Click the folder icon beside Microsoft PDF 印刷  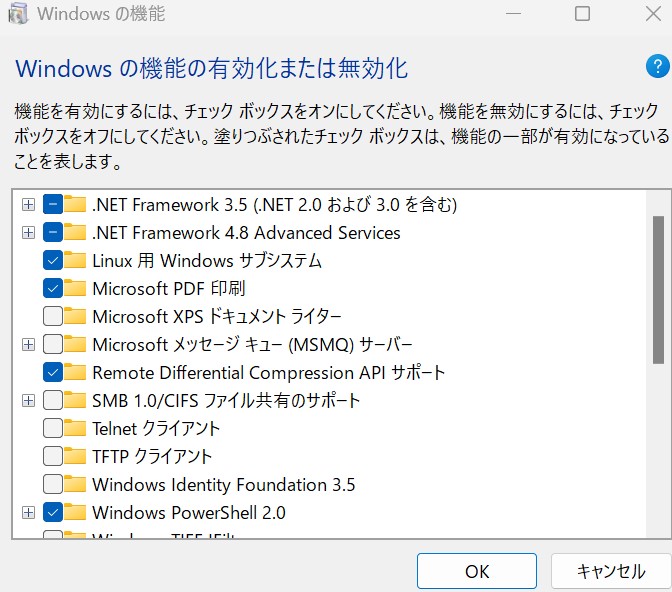click(x=76, y=289)
